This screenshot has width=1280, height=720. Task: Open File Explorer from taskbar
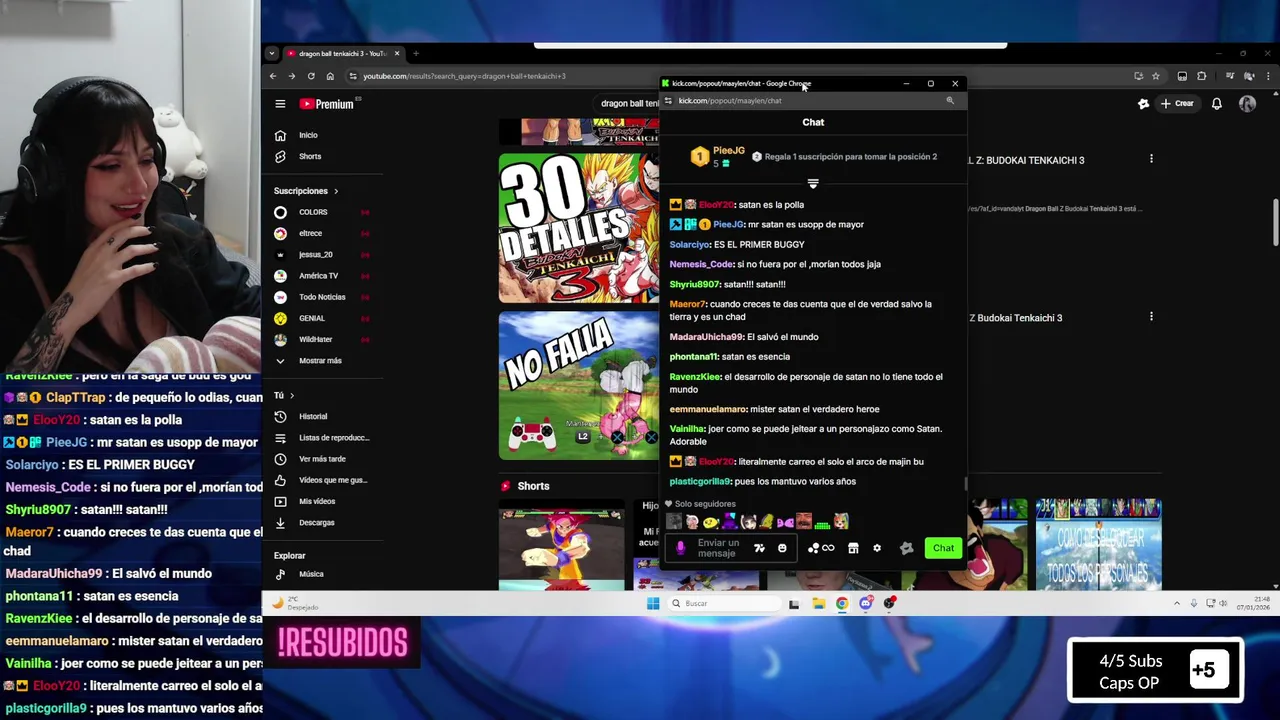818,603
